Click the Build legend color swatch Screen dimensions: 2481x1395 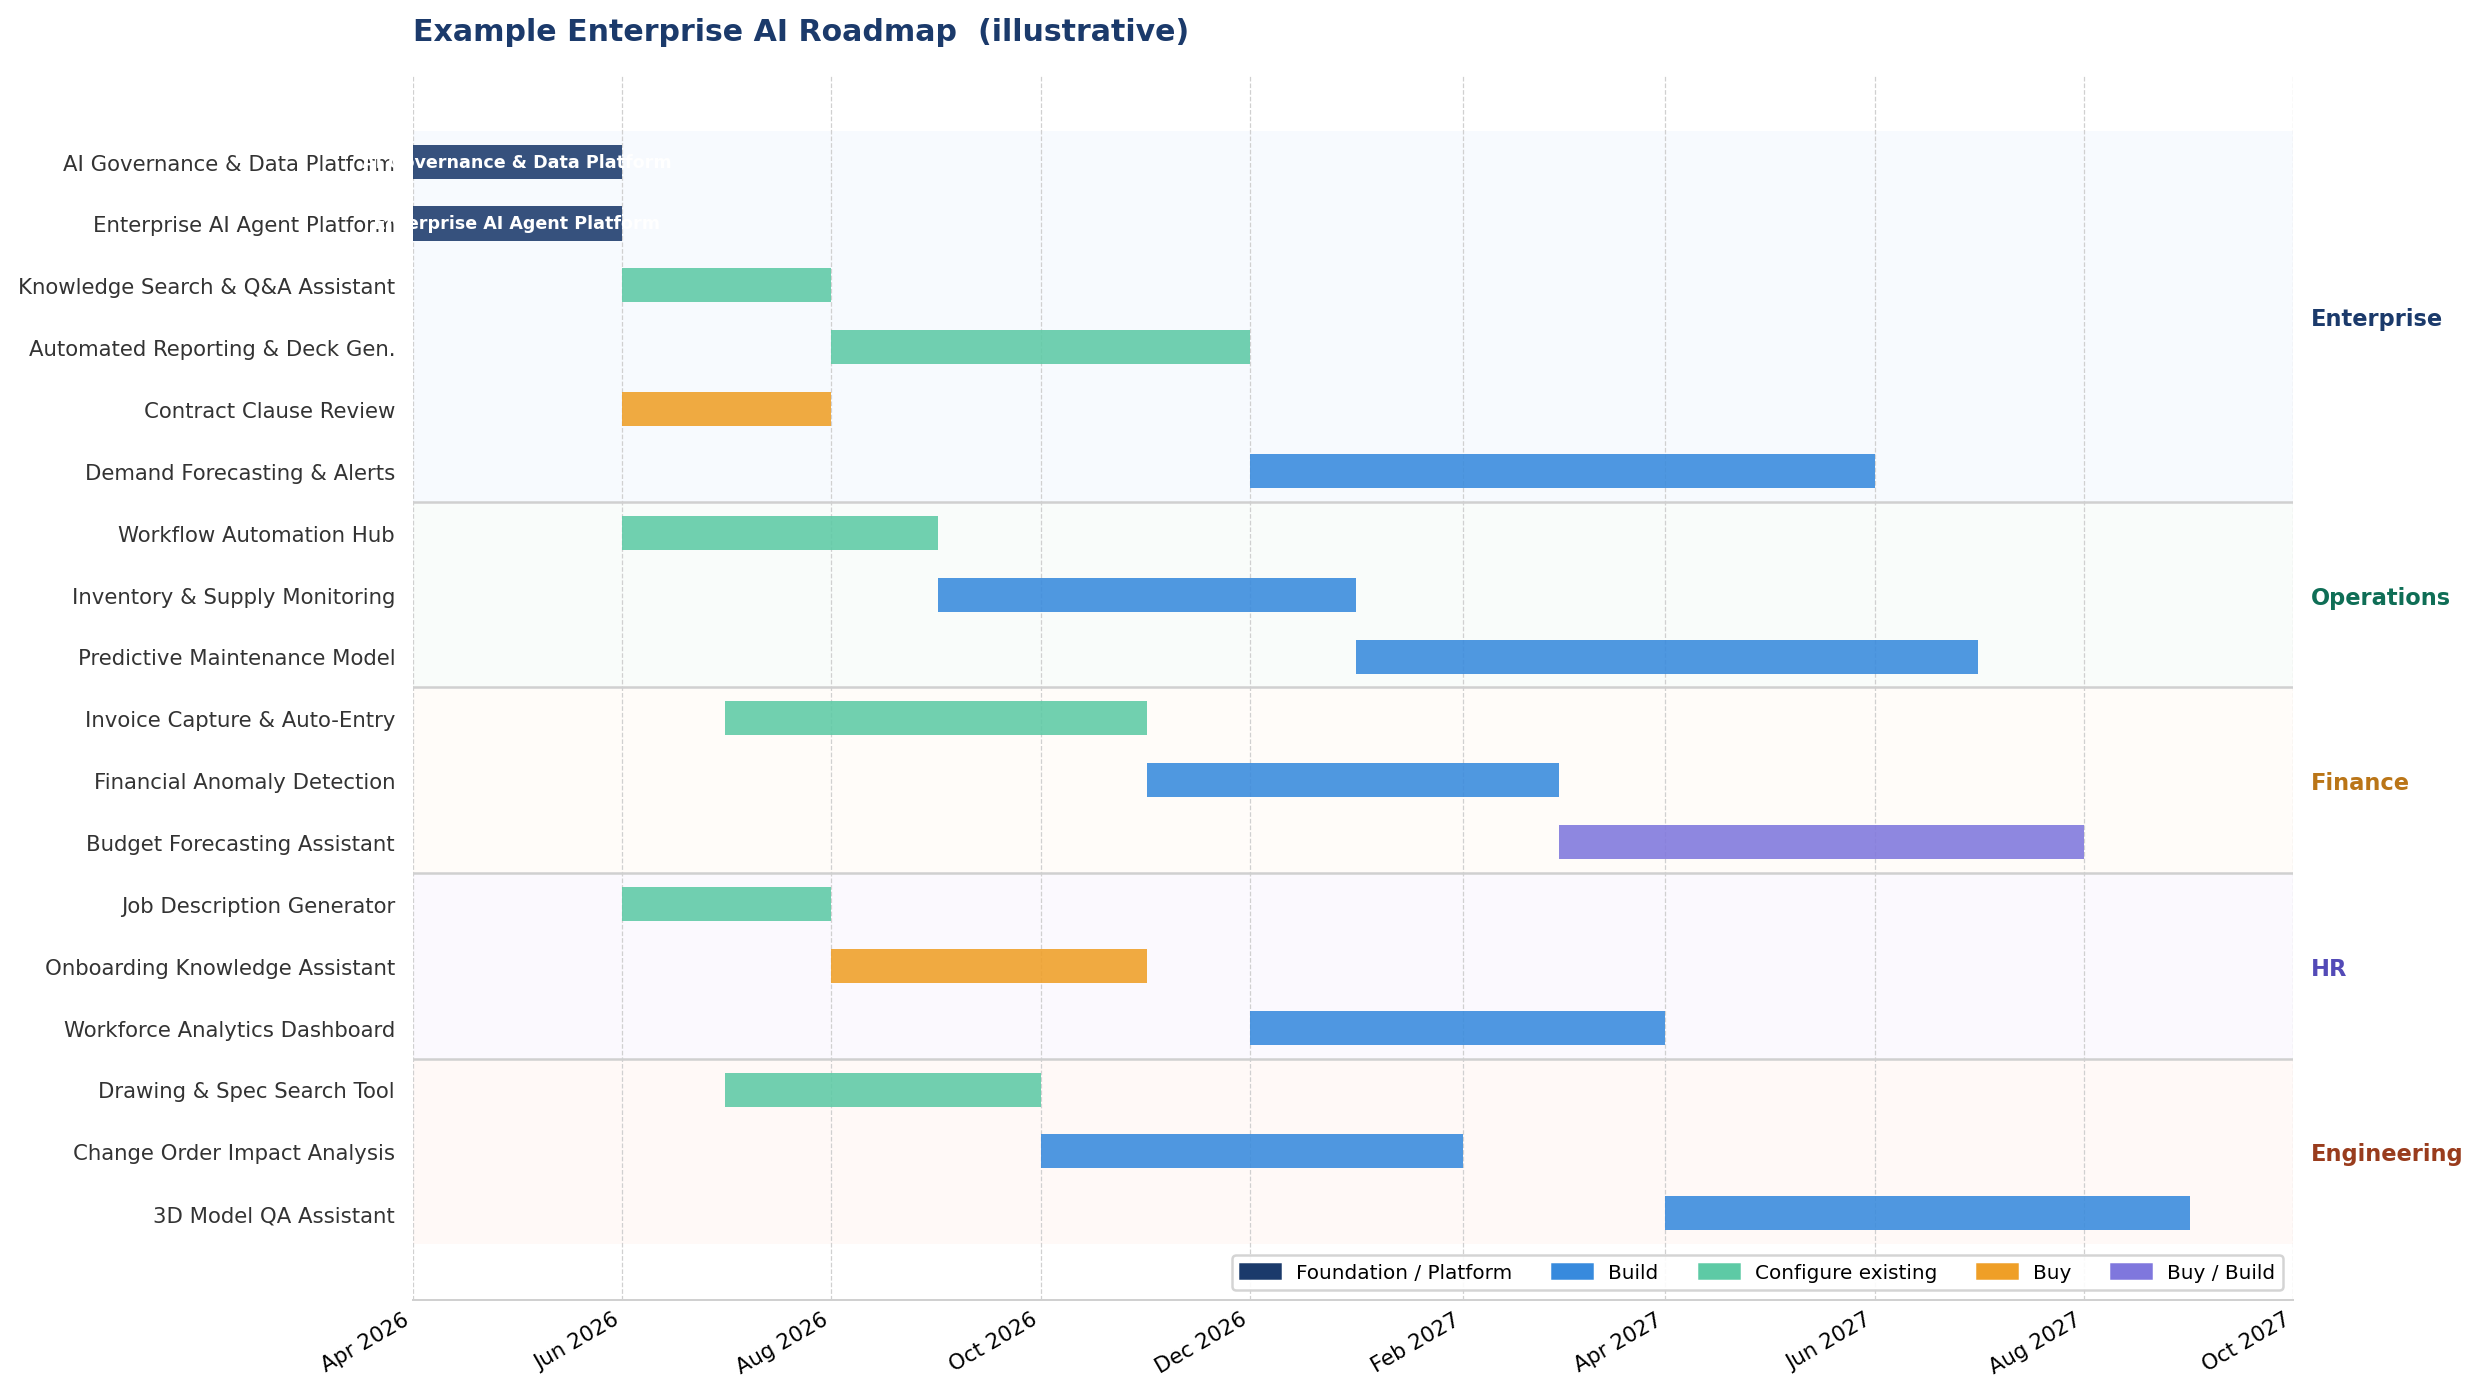point(1571,1272)
